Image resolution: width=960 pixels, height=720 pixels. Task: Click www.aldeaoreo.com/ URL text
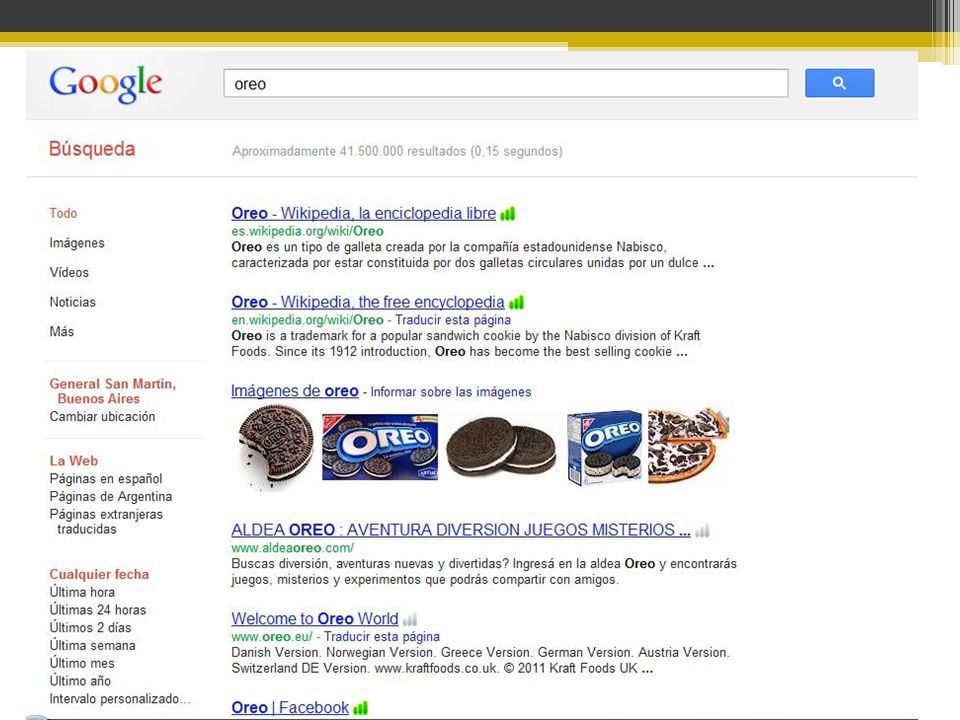293,548
